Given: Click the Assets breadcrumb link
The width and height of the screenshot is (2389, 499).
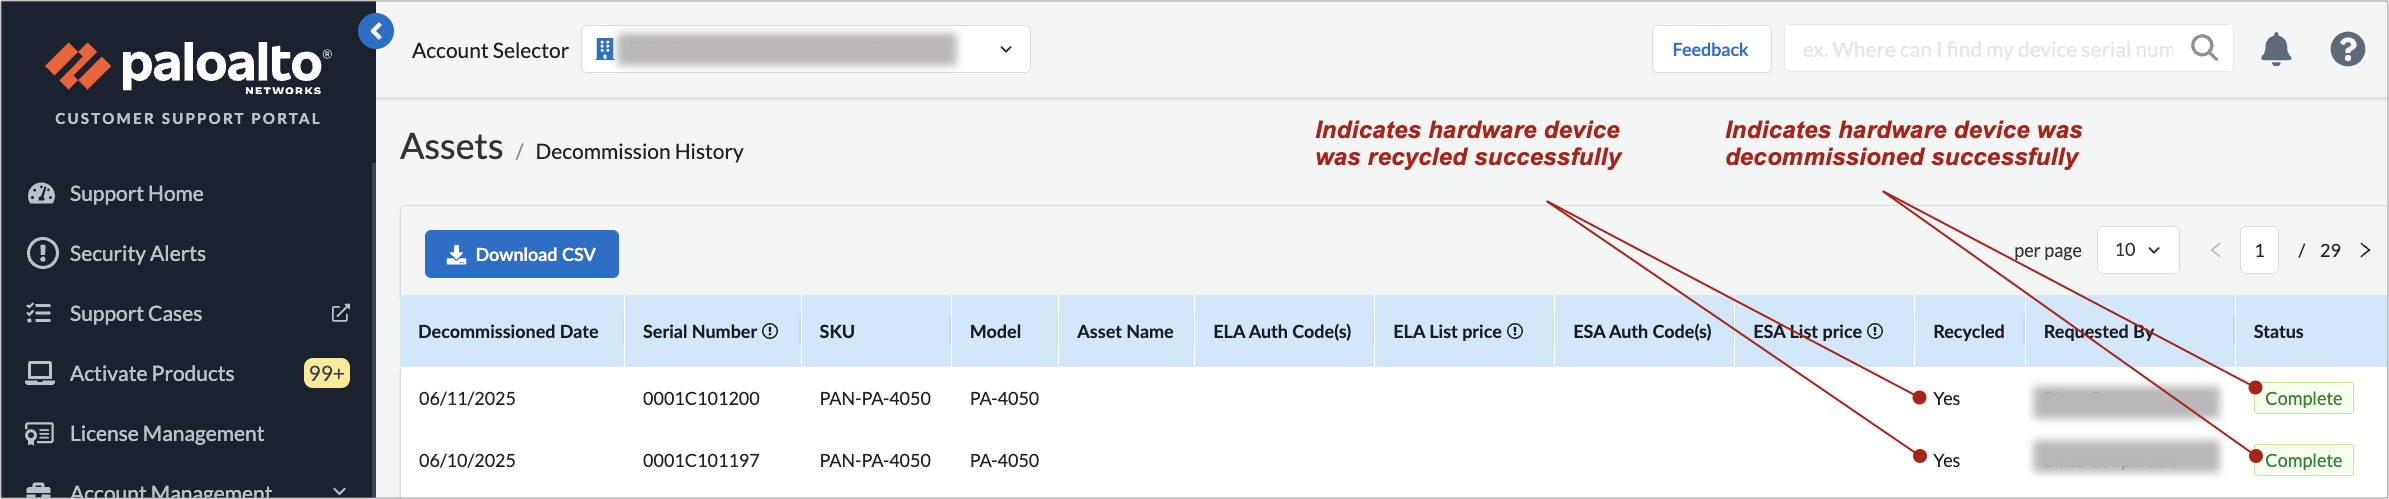Looking at the screenshot, I should pyautogui.click(x=451, y=148).
